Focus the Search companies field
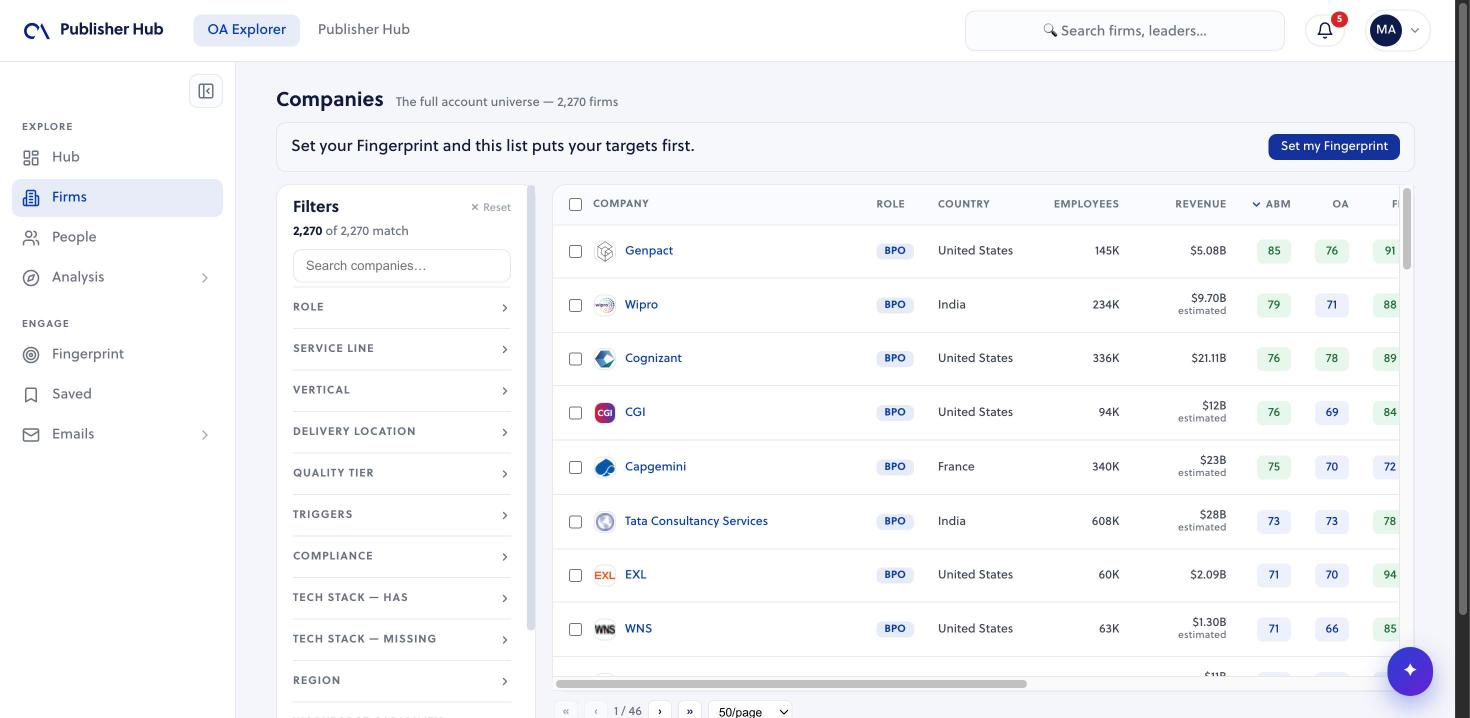This screenshot has width=1470, height=718. coord(401,266)
